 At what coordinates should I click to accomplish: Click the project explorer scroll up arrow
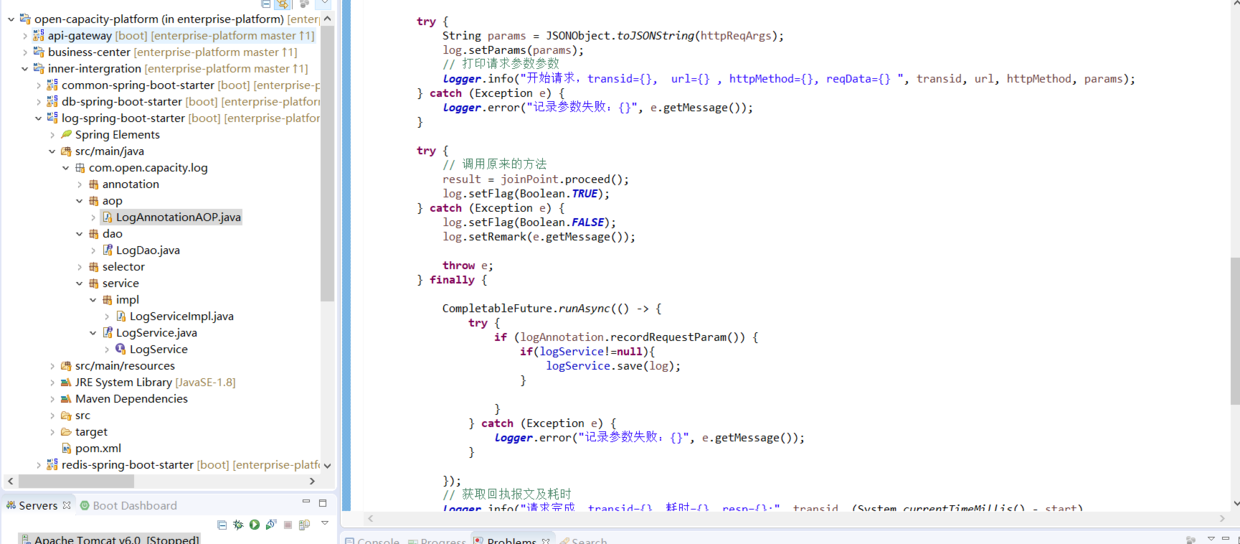[327, 19]
